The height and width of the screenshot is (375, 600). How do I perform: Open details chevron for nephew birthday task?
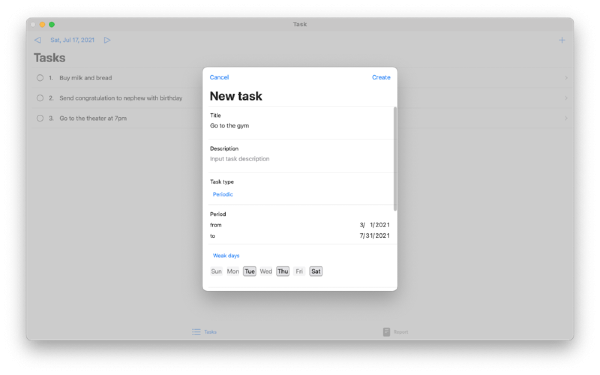coord(566,98)
